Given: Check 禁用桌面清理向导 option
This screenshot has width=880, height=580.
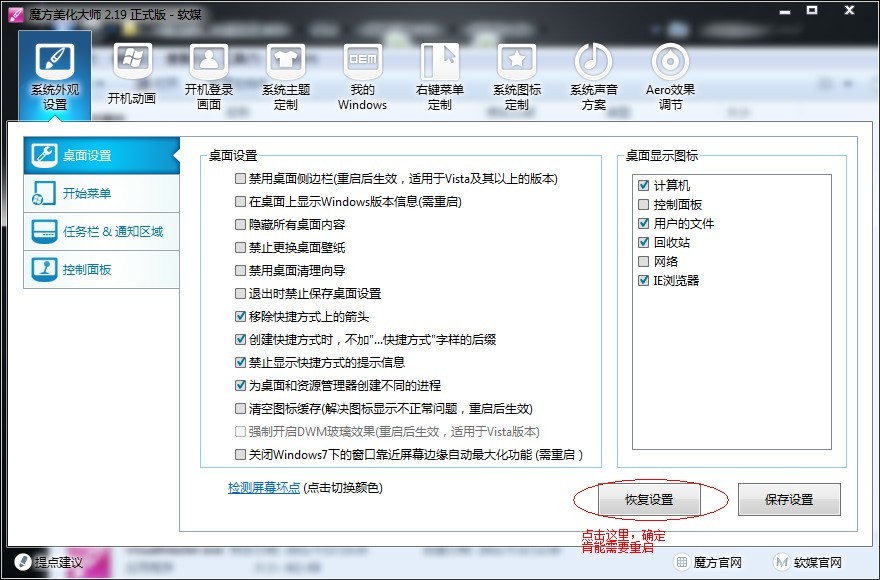Looking at the screenshot, I should coord(240,271).
